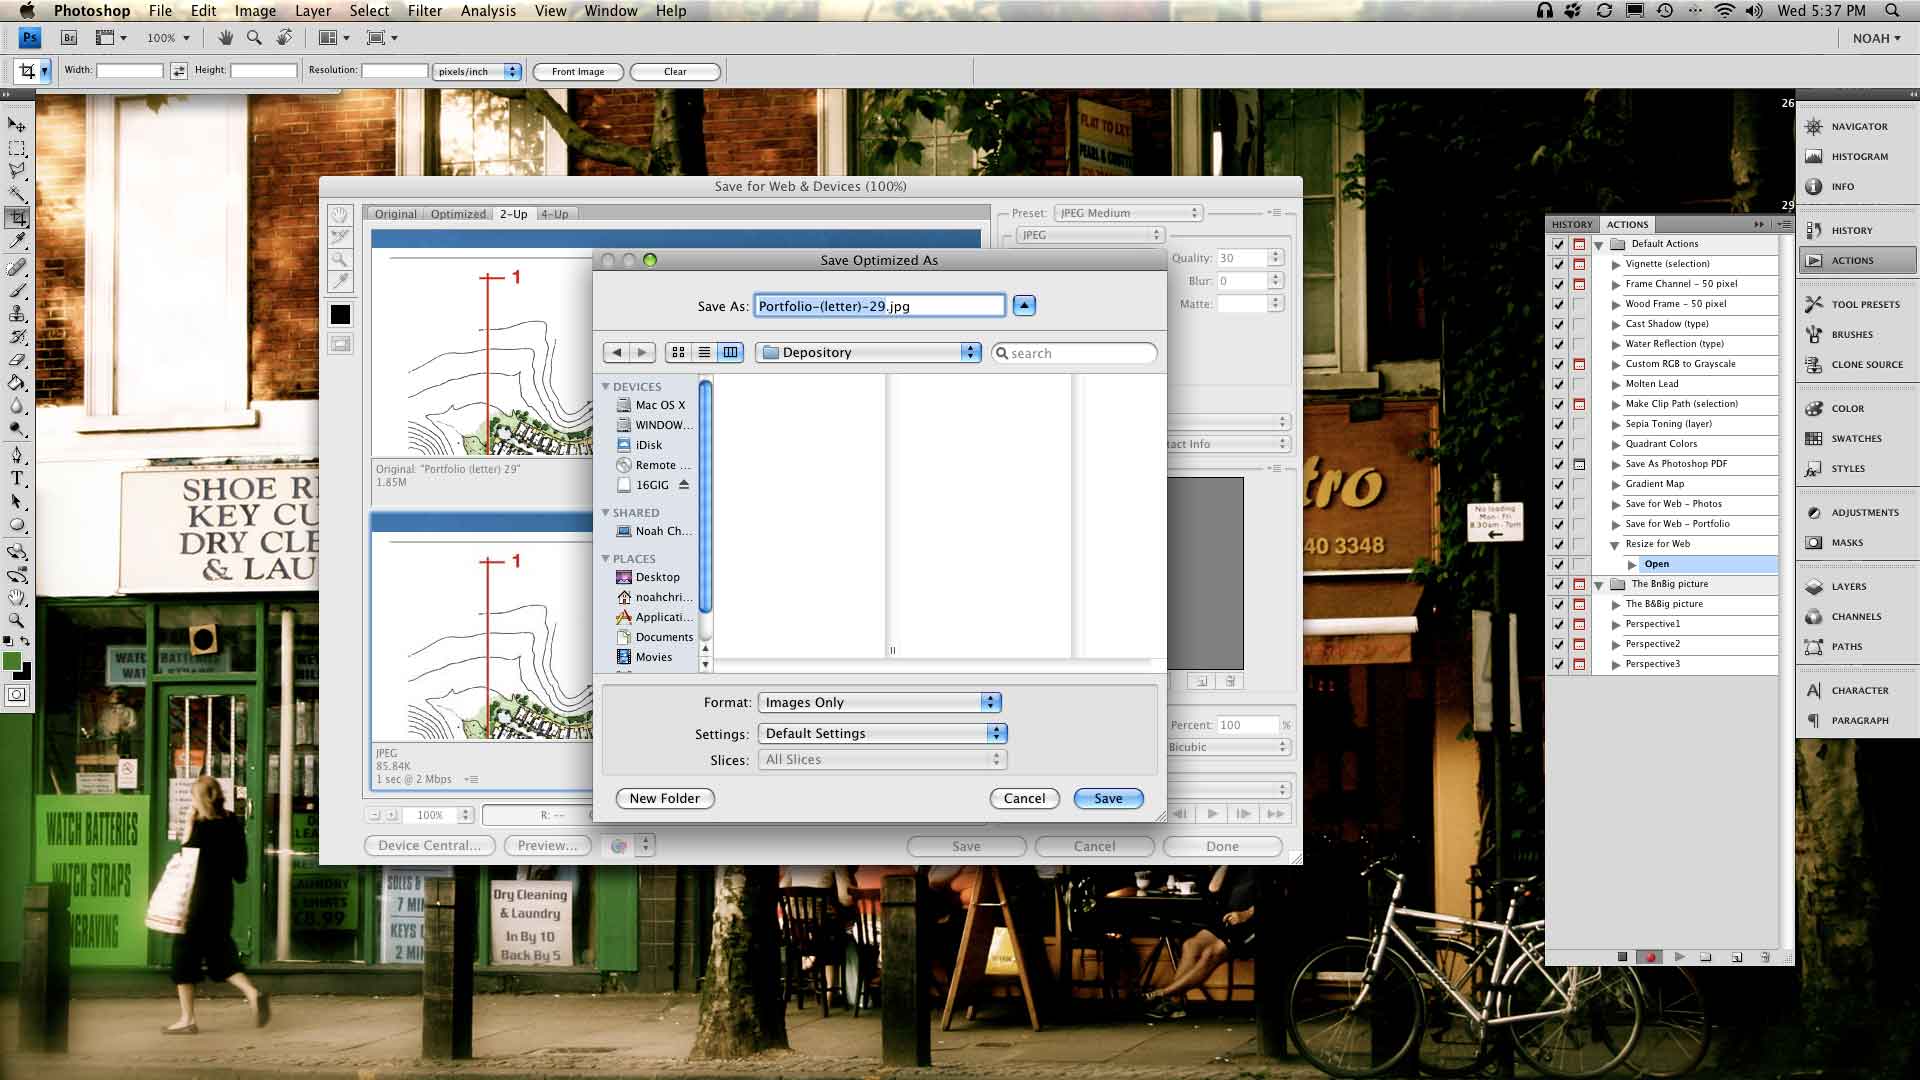Click the Wi-Fi status menu bar icon

click(1724, 11)
